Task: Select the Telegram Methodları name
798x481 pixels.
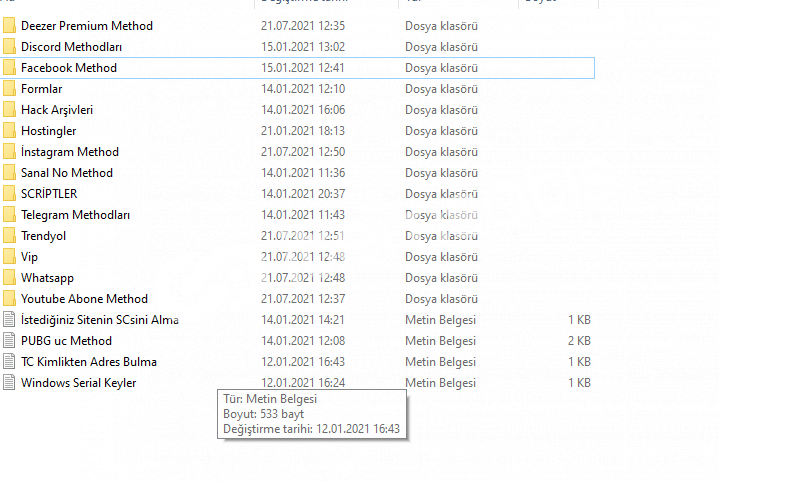Action: click(75, 215)
